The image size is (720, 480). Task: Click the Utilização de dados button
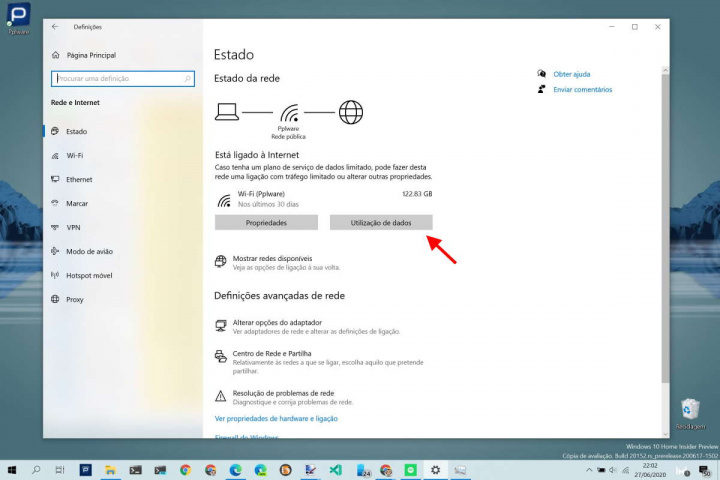tap(381, 222)
